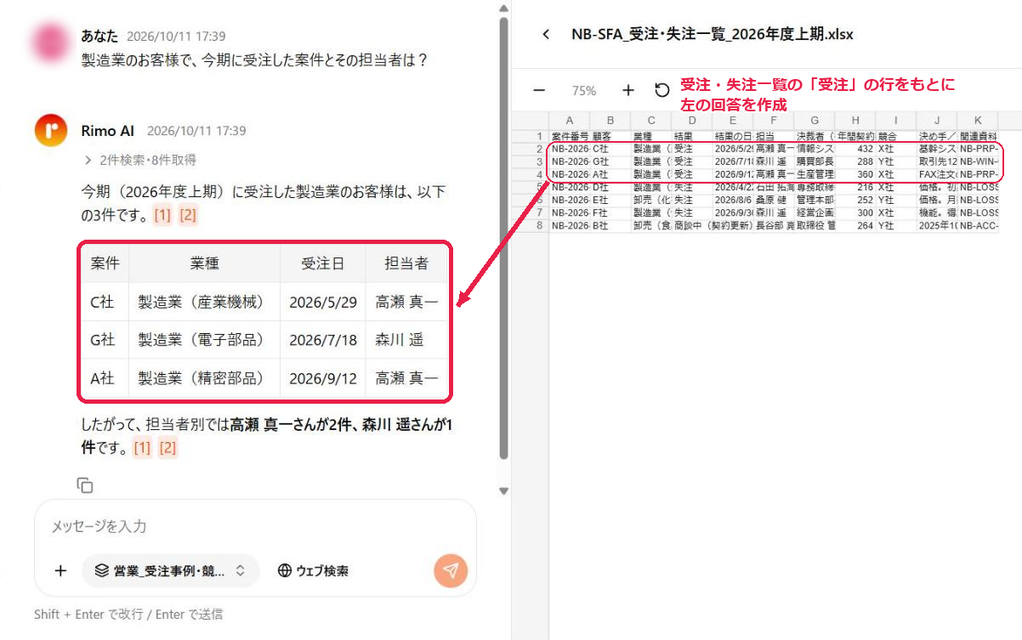The width and height of the screenshot is (1022, 640).
Task: Click the A社 cell in the answer table
Action: [105, 378]
